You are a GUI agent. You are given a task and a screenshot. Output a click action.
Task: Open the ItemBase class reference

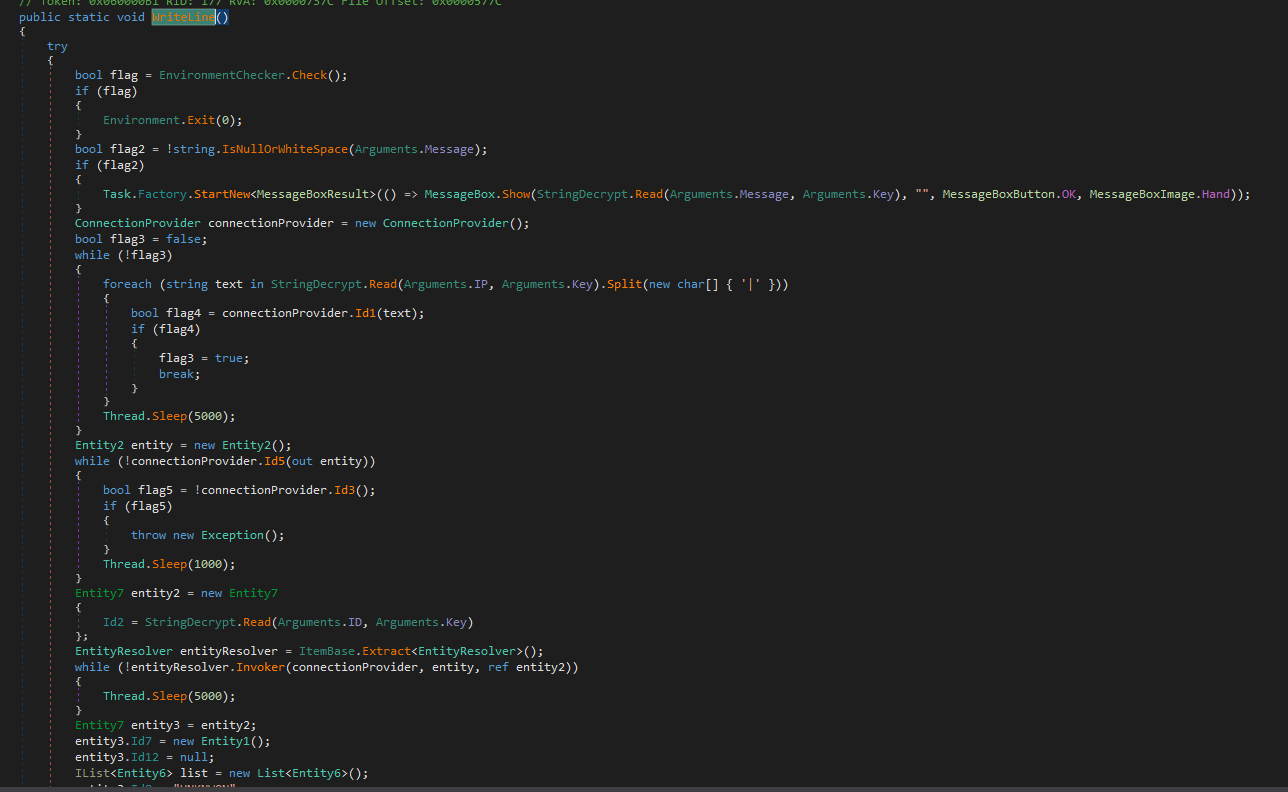pyautogui.click(x=327, y=651)
